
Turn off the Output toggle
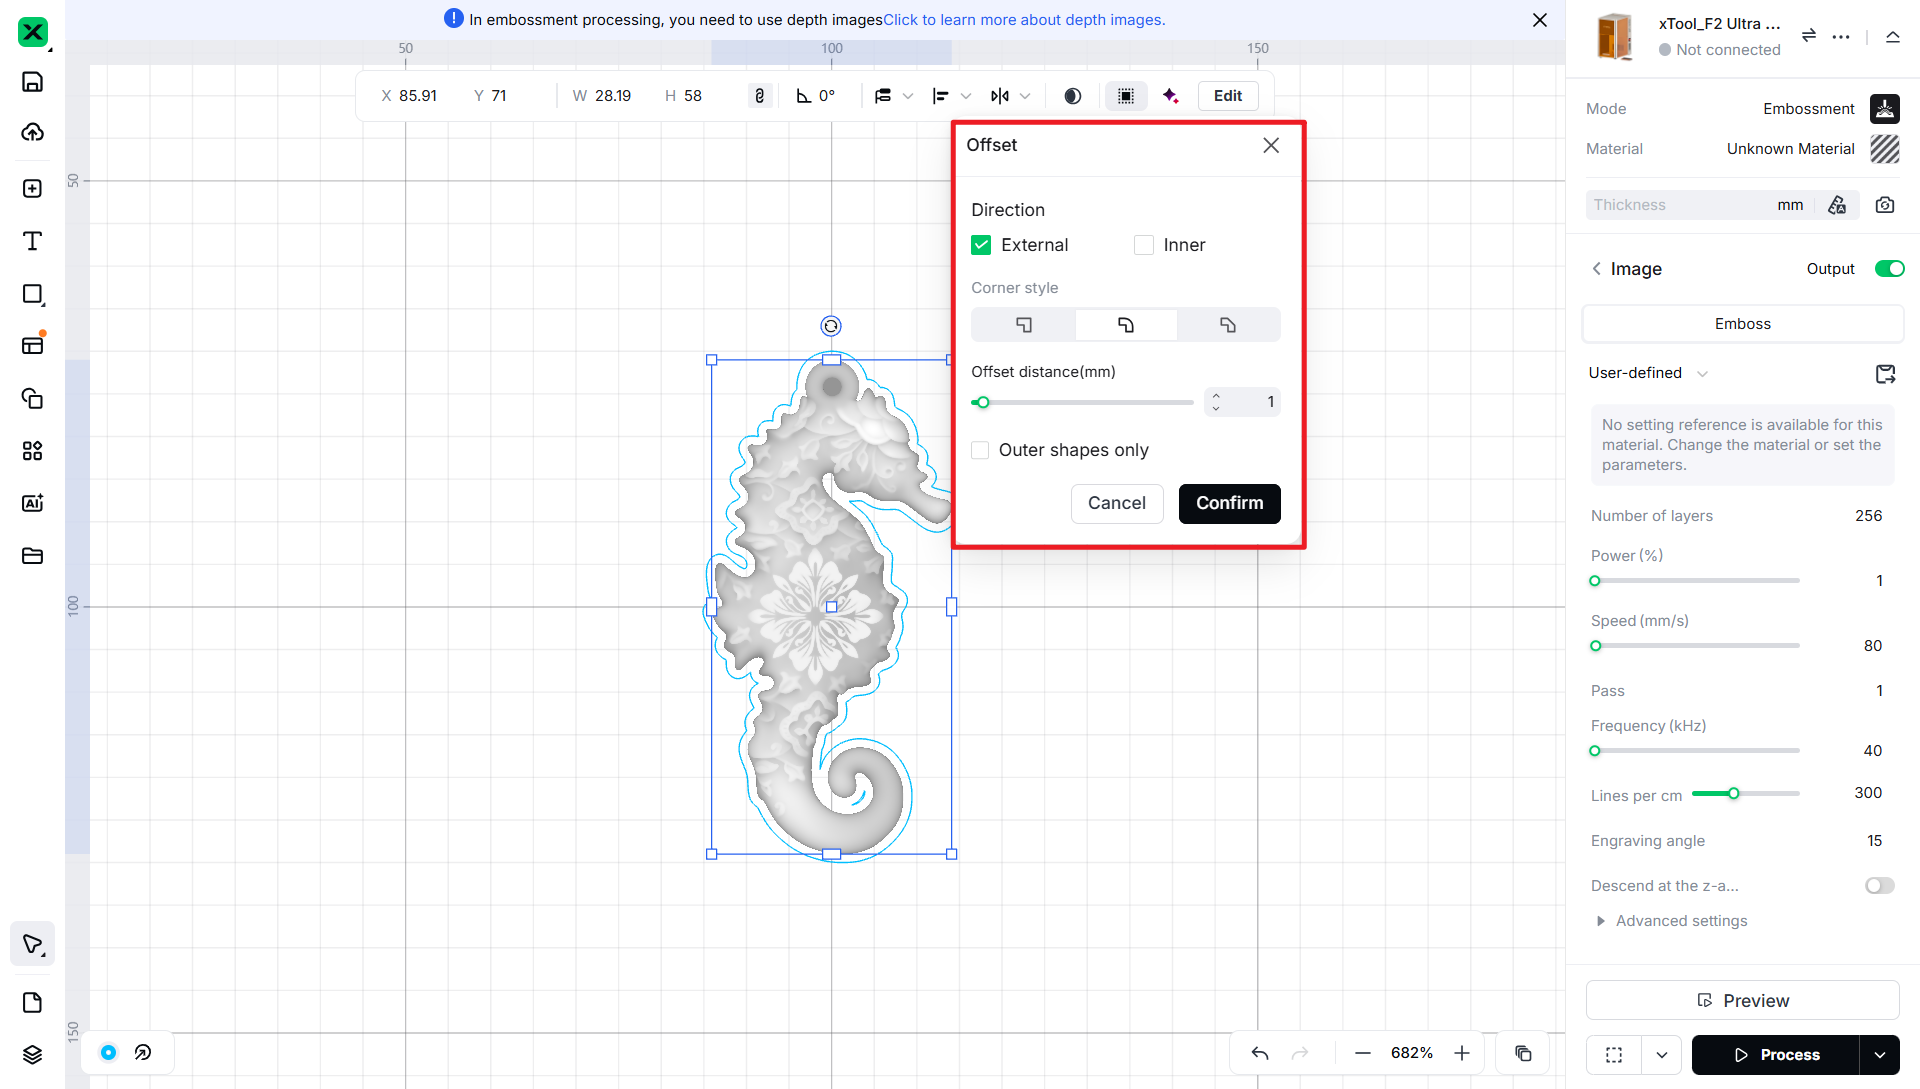[x=1889, y=269]
